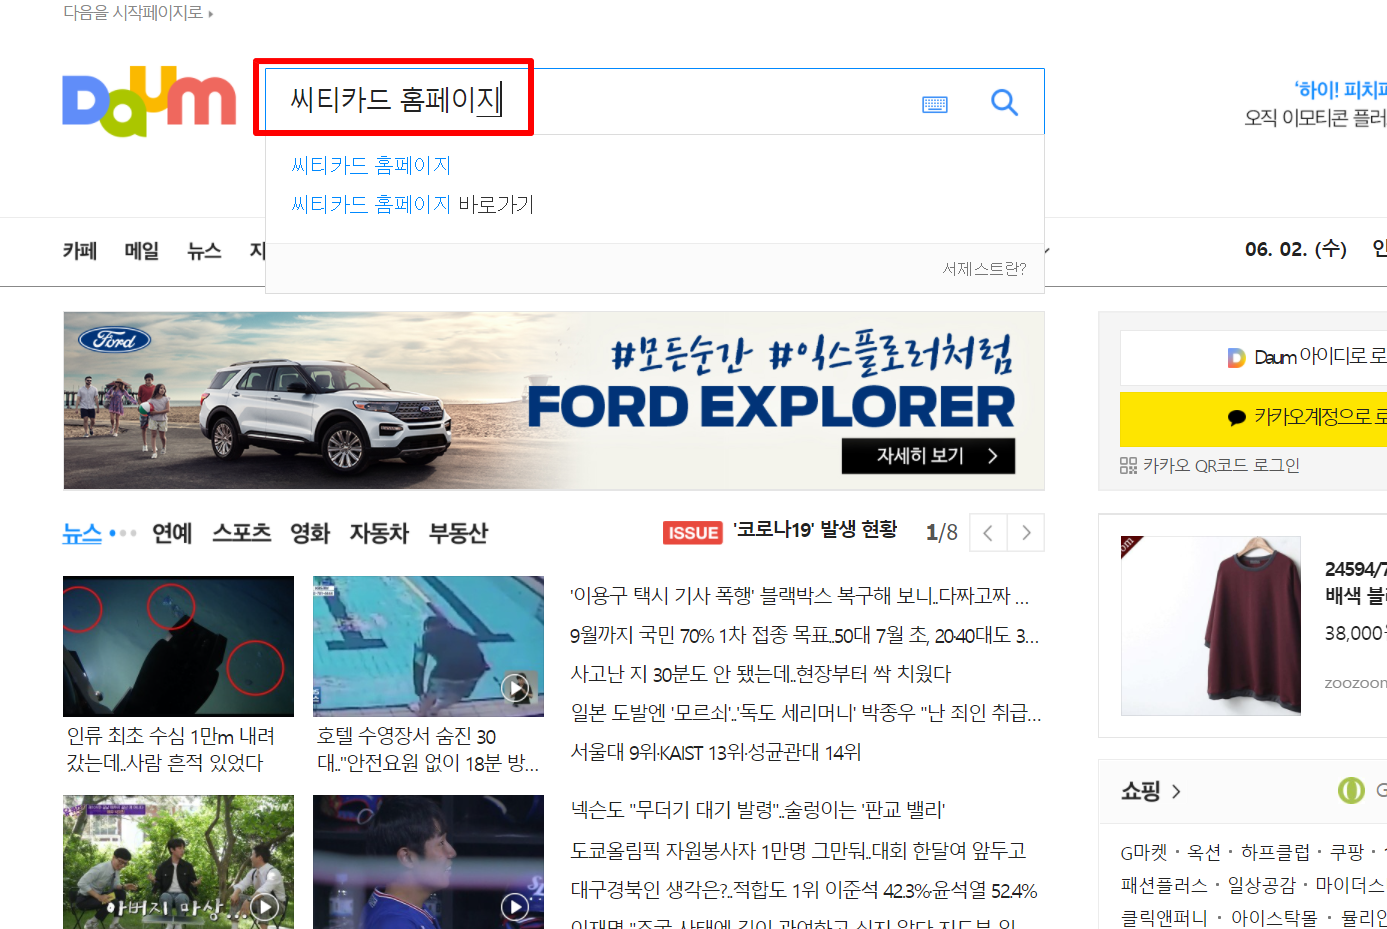Click the 일상공감 shopping link

click(x=1261, y=886)
